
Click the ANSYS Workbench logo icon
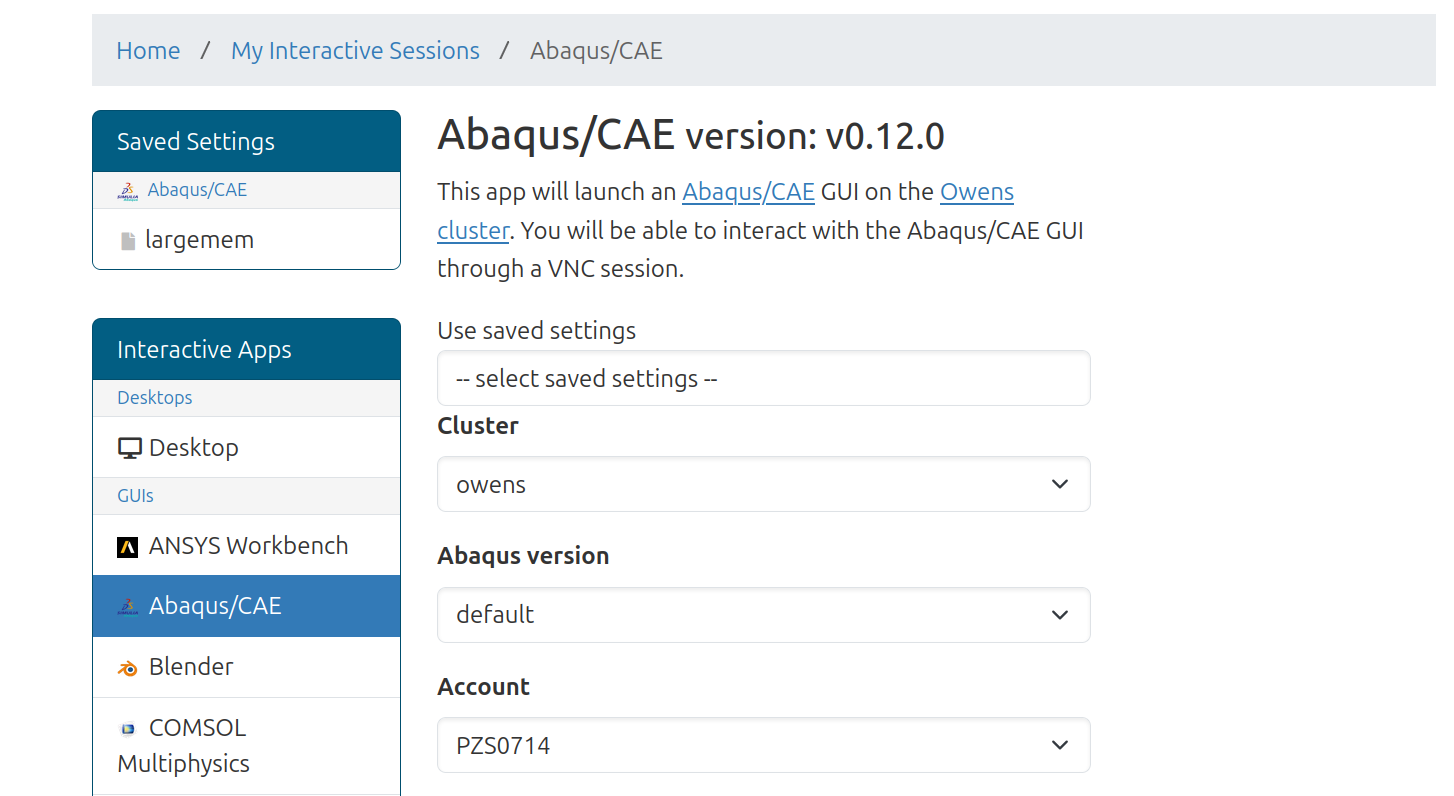tap(127, 547)
